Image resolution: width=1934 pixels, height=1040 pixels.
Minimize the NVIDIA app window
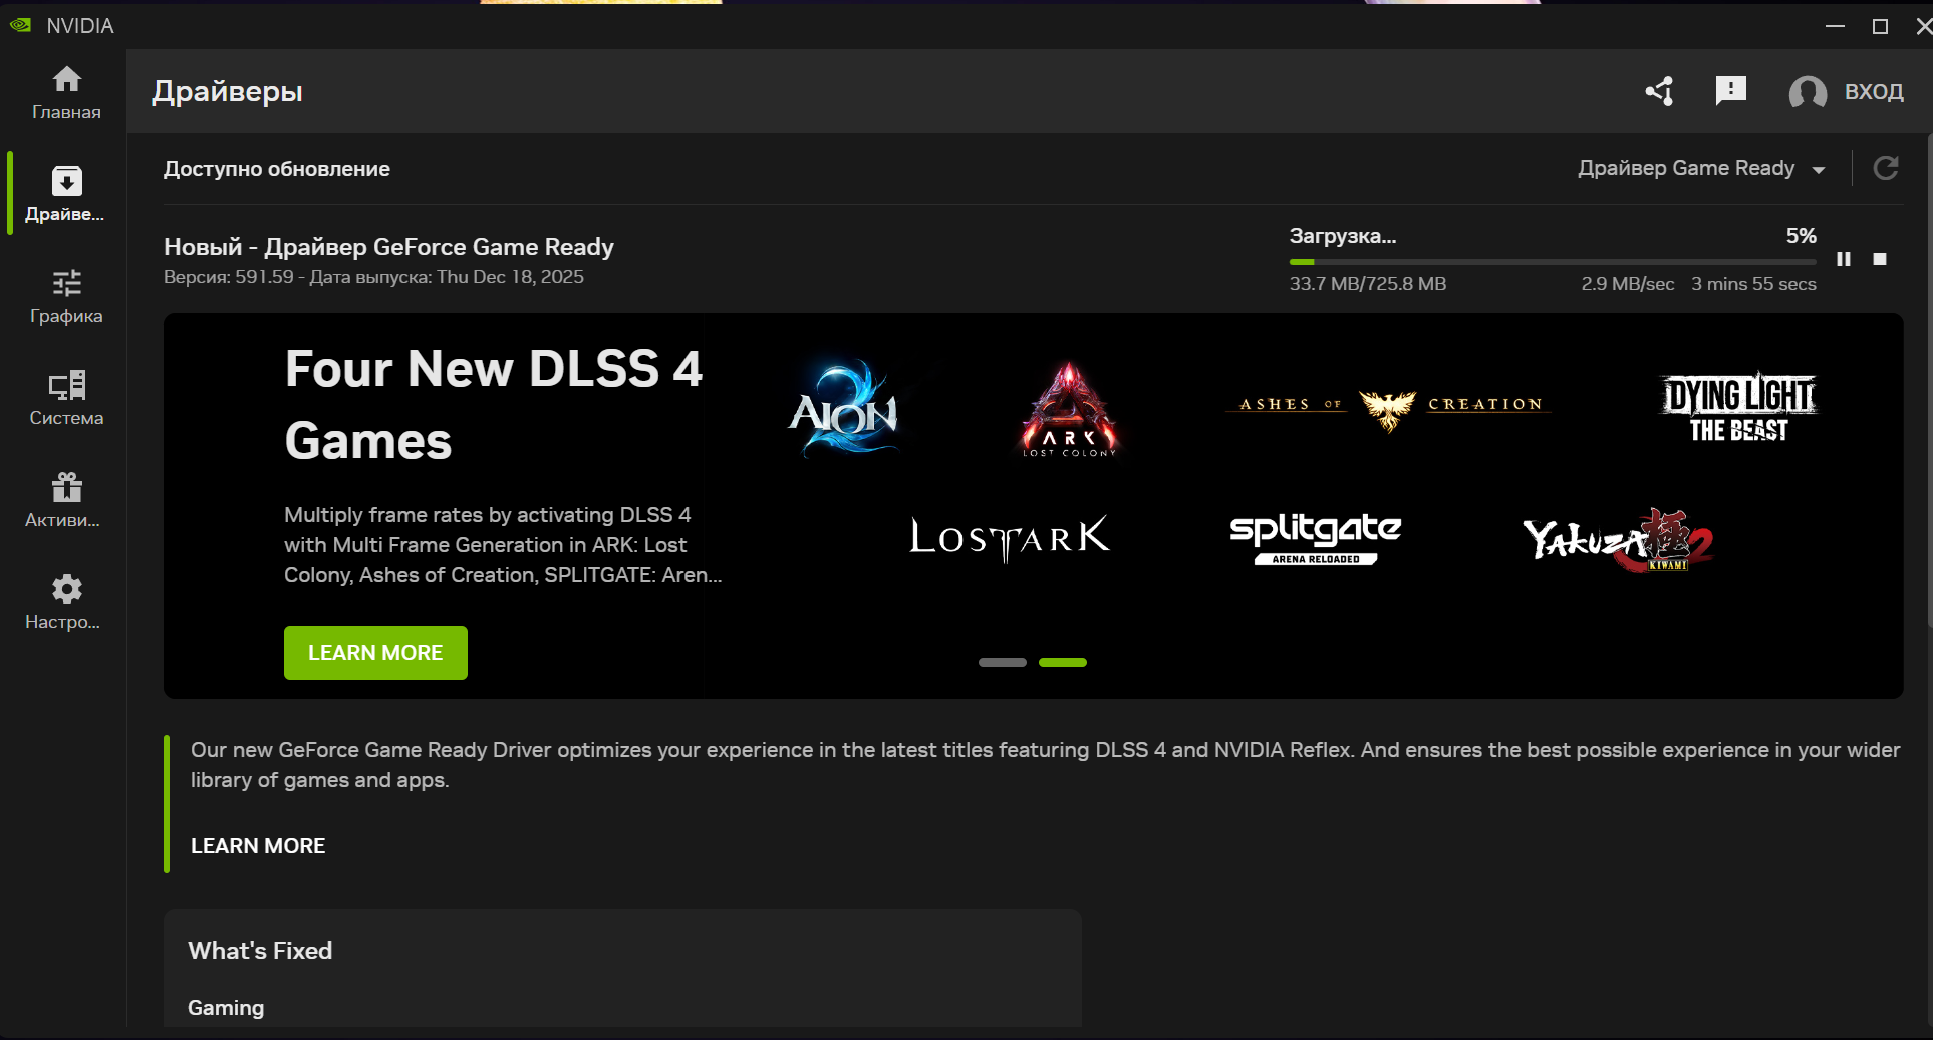1835,26
